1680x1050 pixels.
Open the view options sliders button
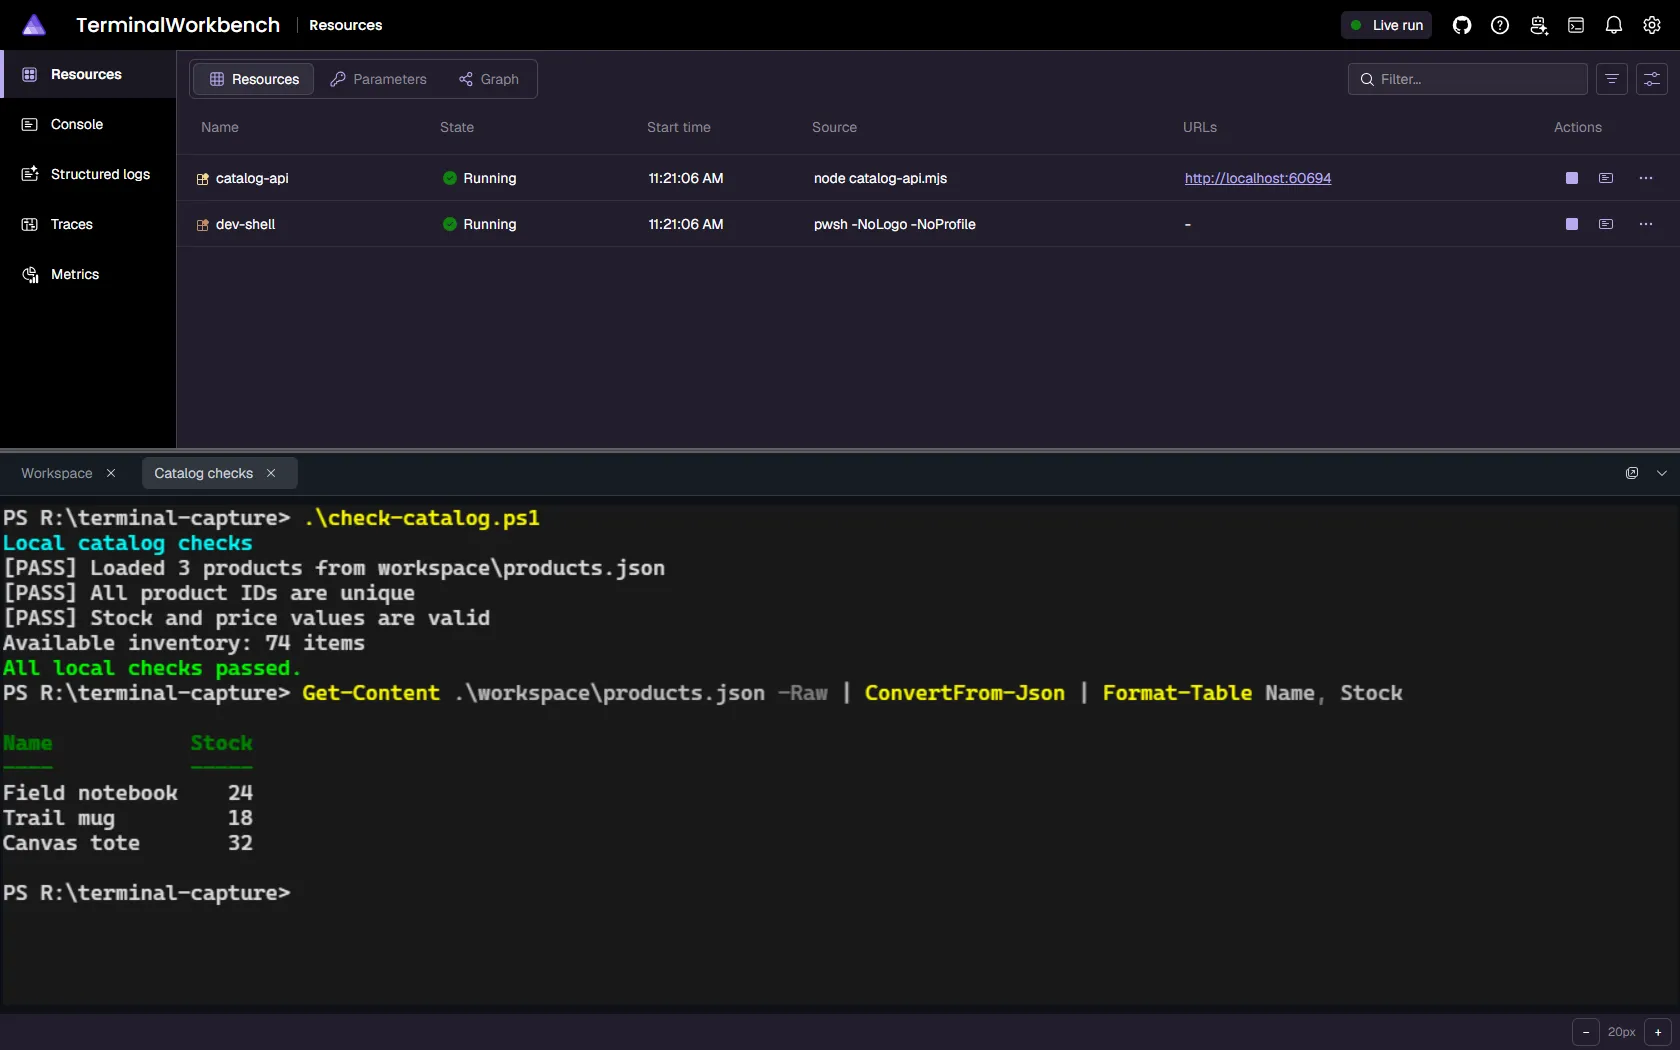1652,79
